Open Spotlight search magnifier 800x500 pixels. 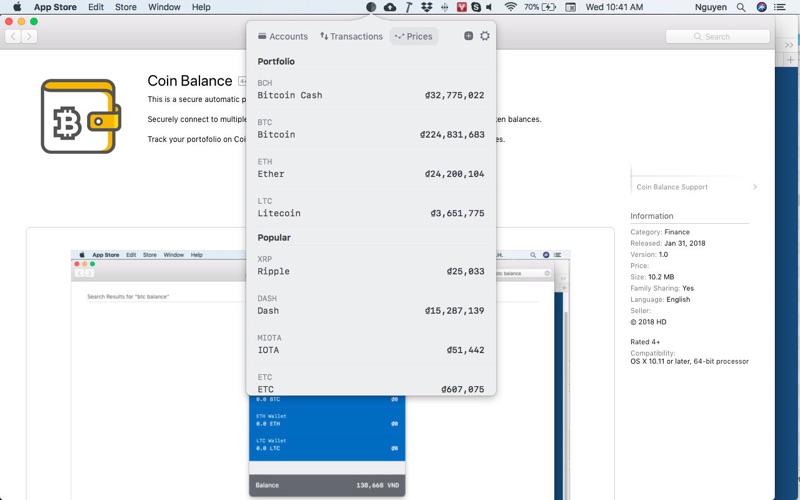(x=741, y=7)
